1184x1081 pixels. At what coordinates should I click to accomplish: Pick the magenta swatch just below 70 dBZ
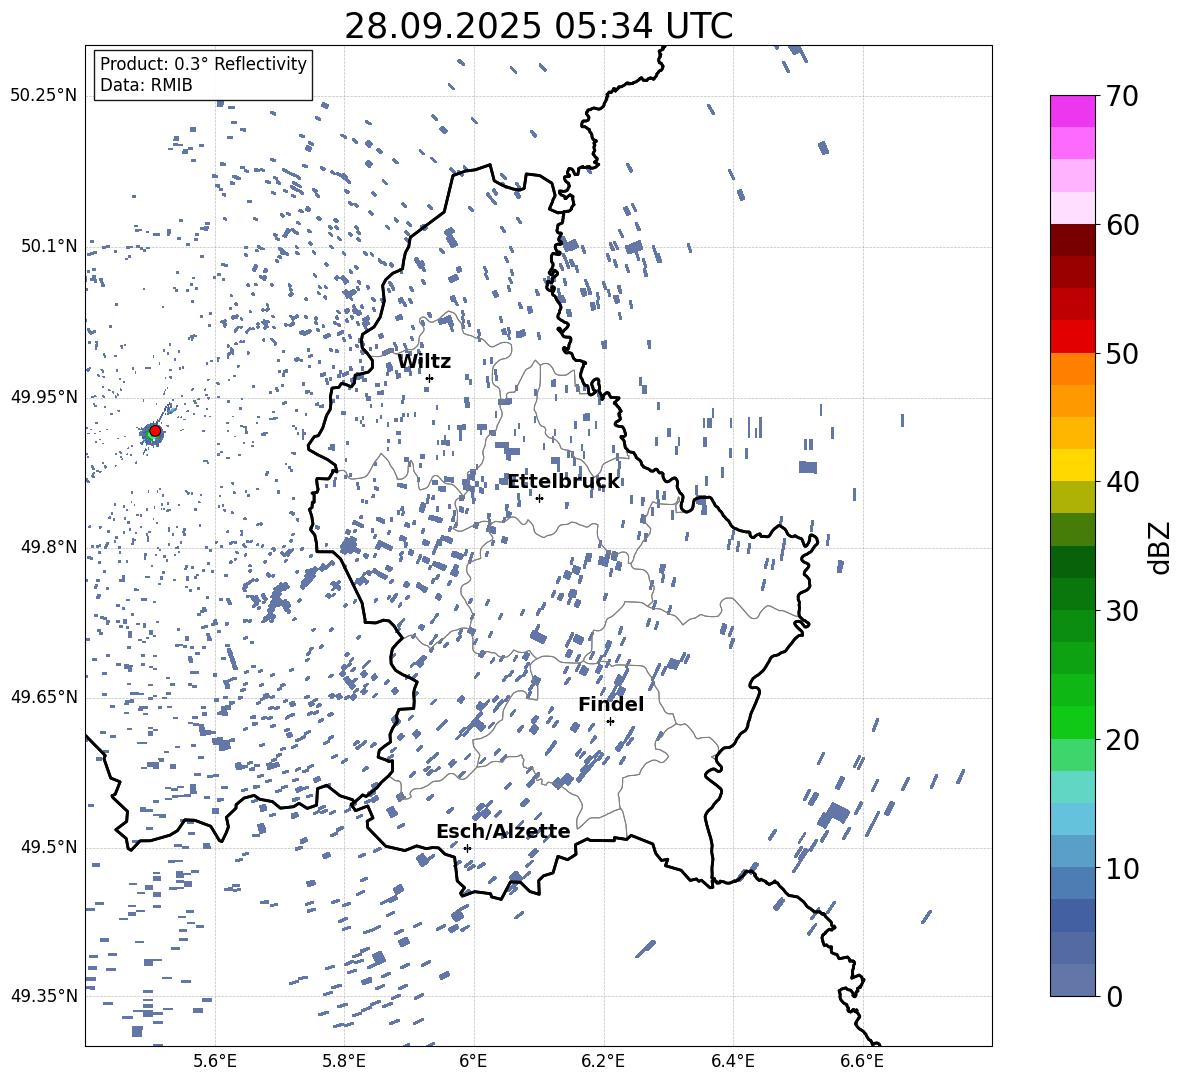click(x=1073, y=112)
